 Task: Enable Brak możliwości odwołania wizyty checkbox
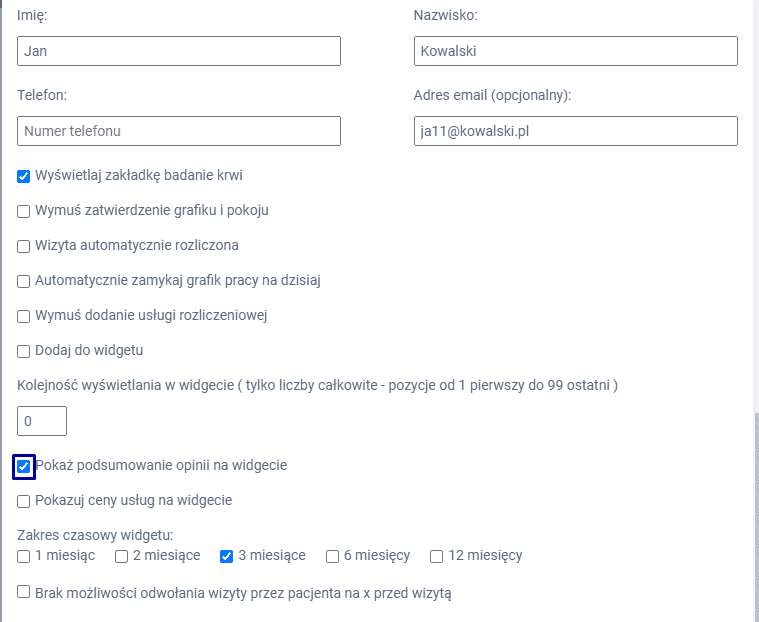pos(24,592)
